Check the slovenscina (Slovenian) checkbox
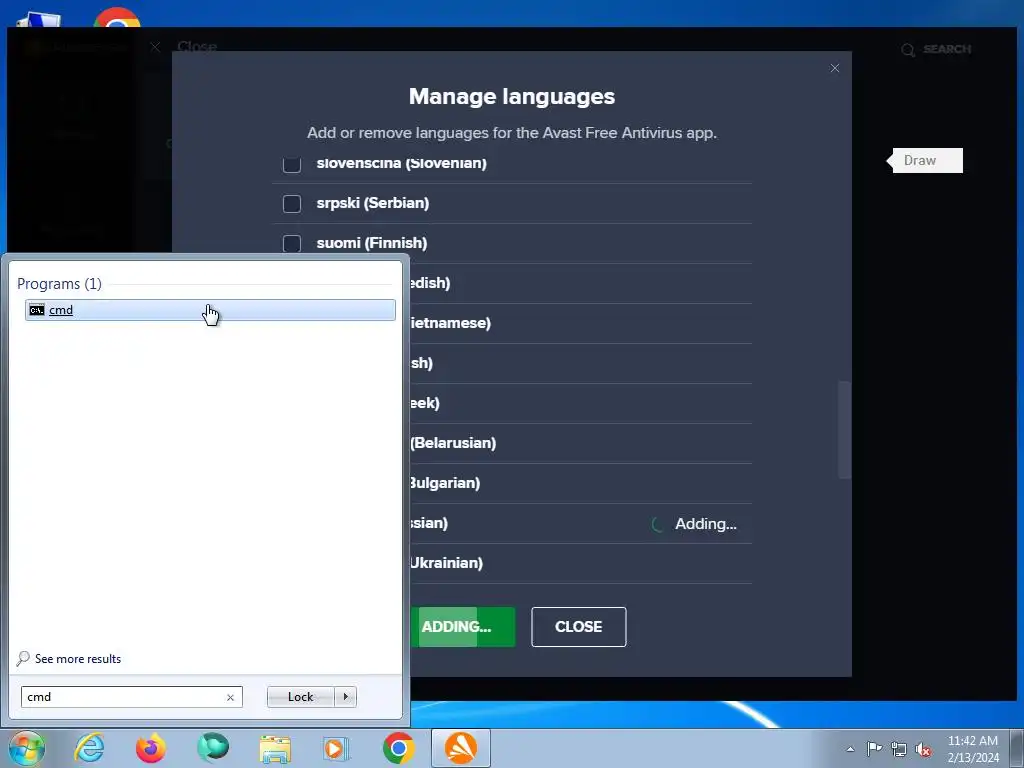Screen dimensions: 1024x768 click(x=292, y=164)
